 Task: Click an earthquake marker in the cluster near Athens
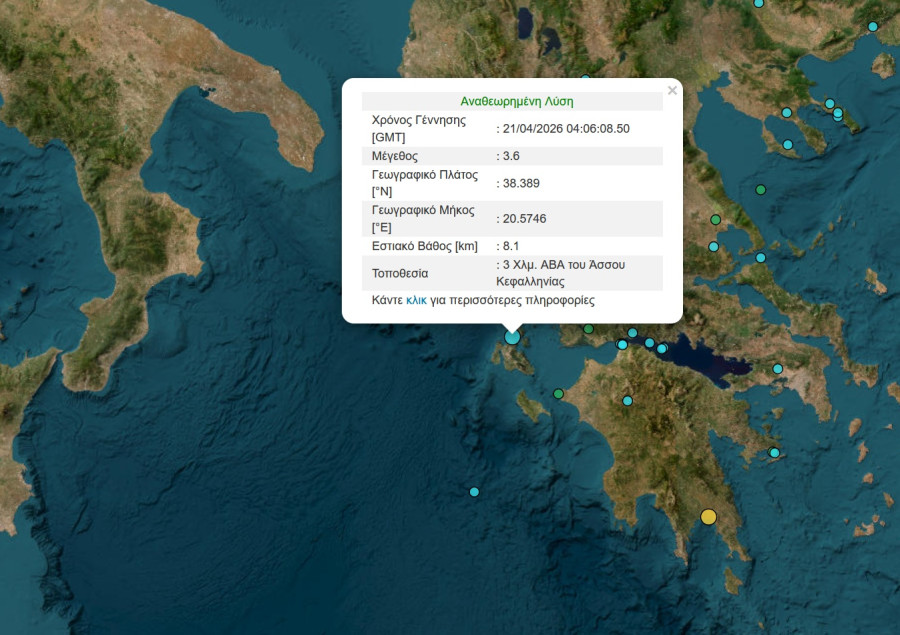click(650, 345)
